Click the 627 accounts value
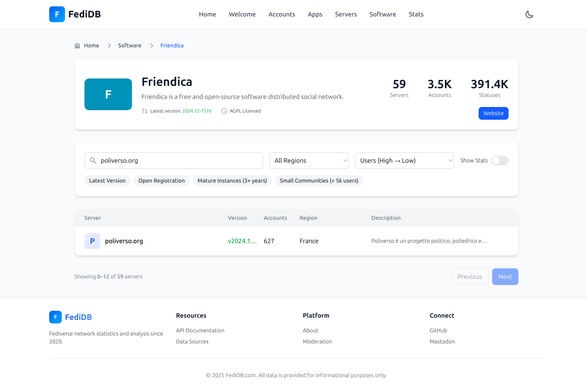 tap(269, 241)
